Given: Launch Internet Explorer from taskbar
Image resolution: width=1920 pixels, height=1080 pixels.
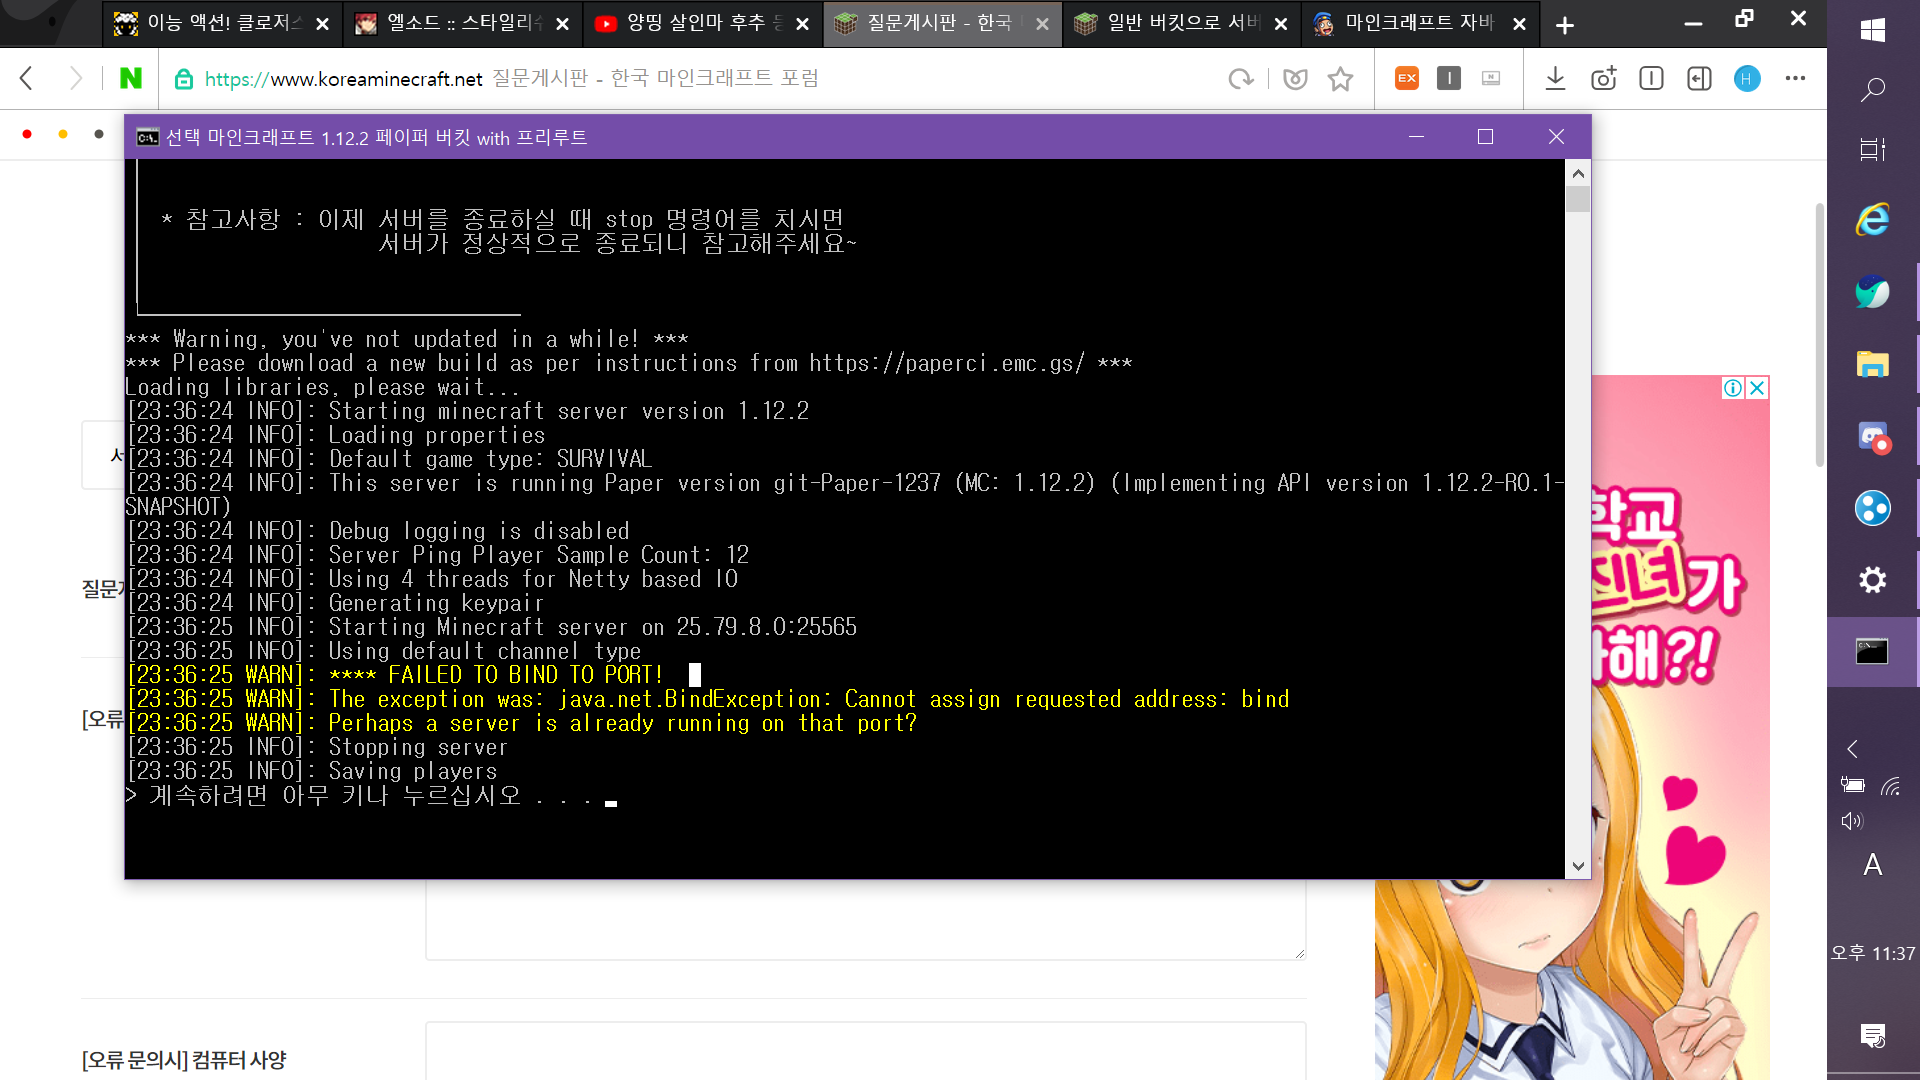Looking at the screenshot, I should (x=1873, y=219).
